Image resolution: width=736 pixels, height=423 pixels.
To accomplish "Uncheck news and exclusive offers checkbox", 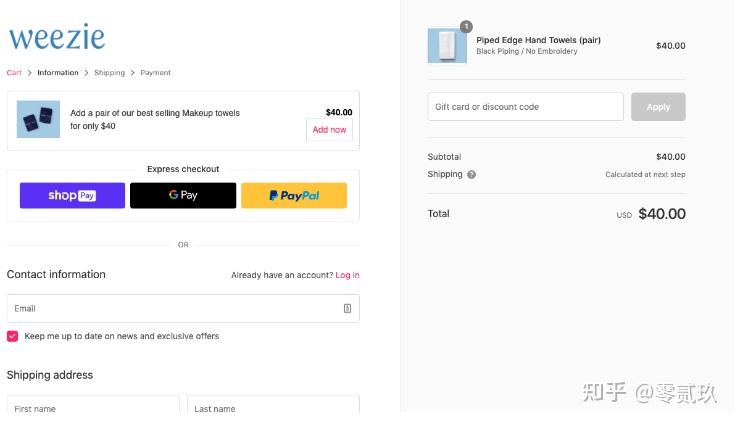I will tap(13, 336).
